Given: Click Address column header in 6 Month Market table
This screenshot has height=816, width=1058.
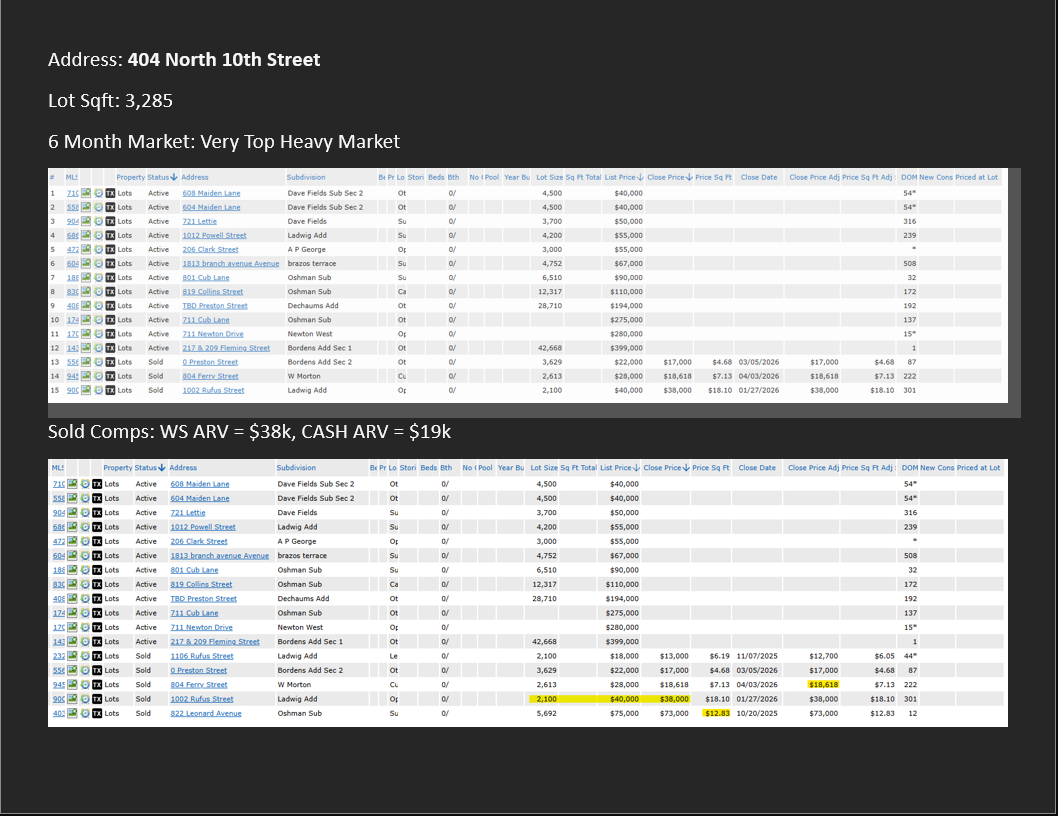Looking at the screenshot, I should coord(195,178).
